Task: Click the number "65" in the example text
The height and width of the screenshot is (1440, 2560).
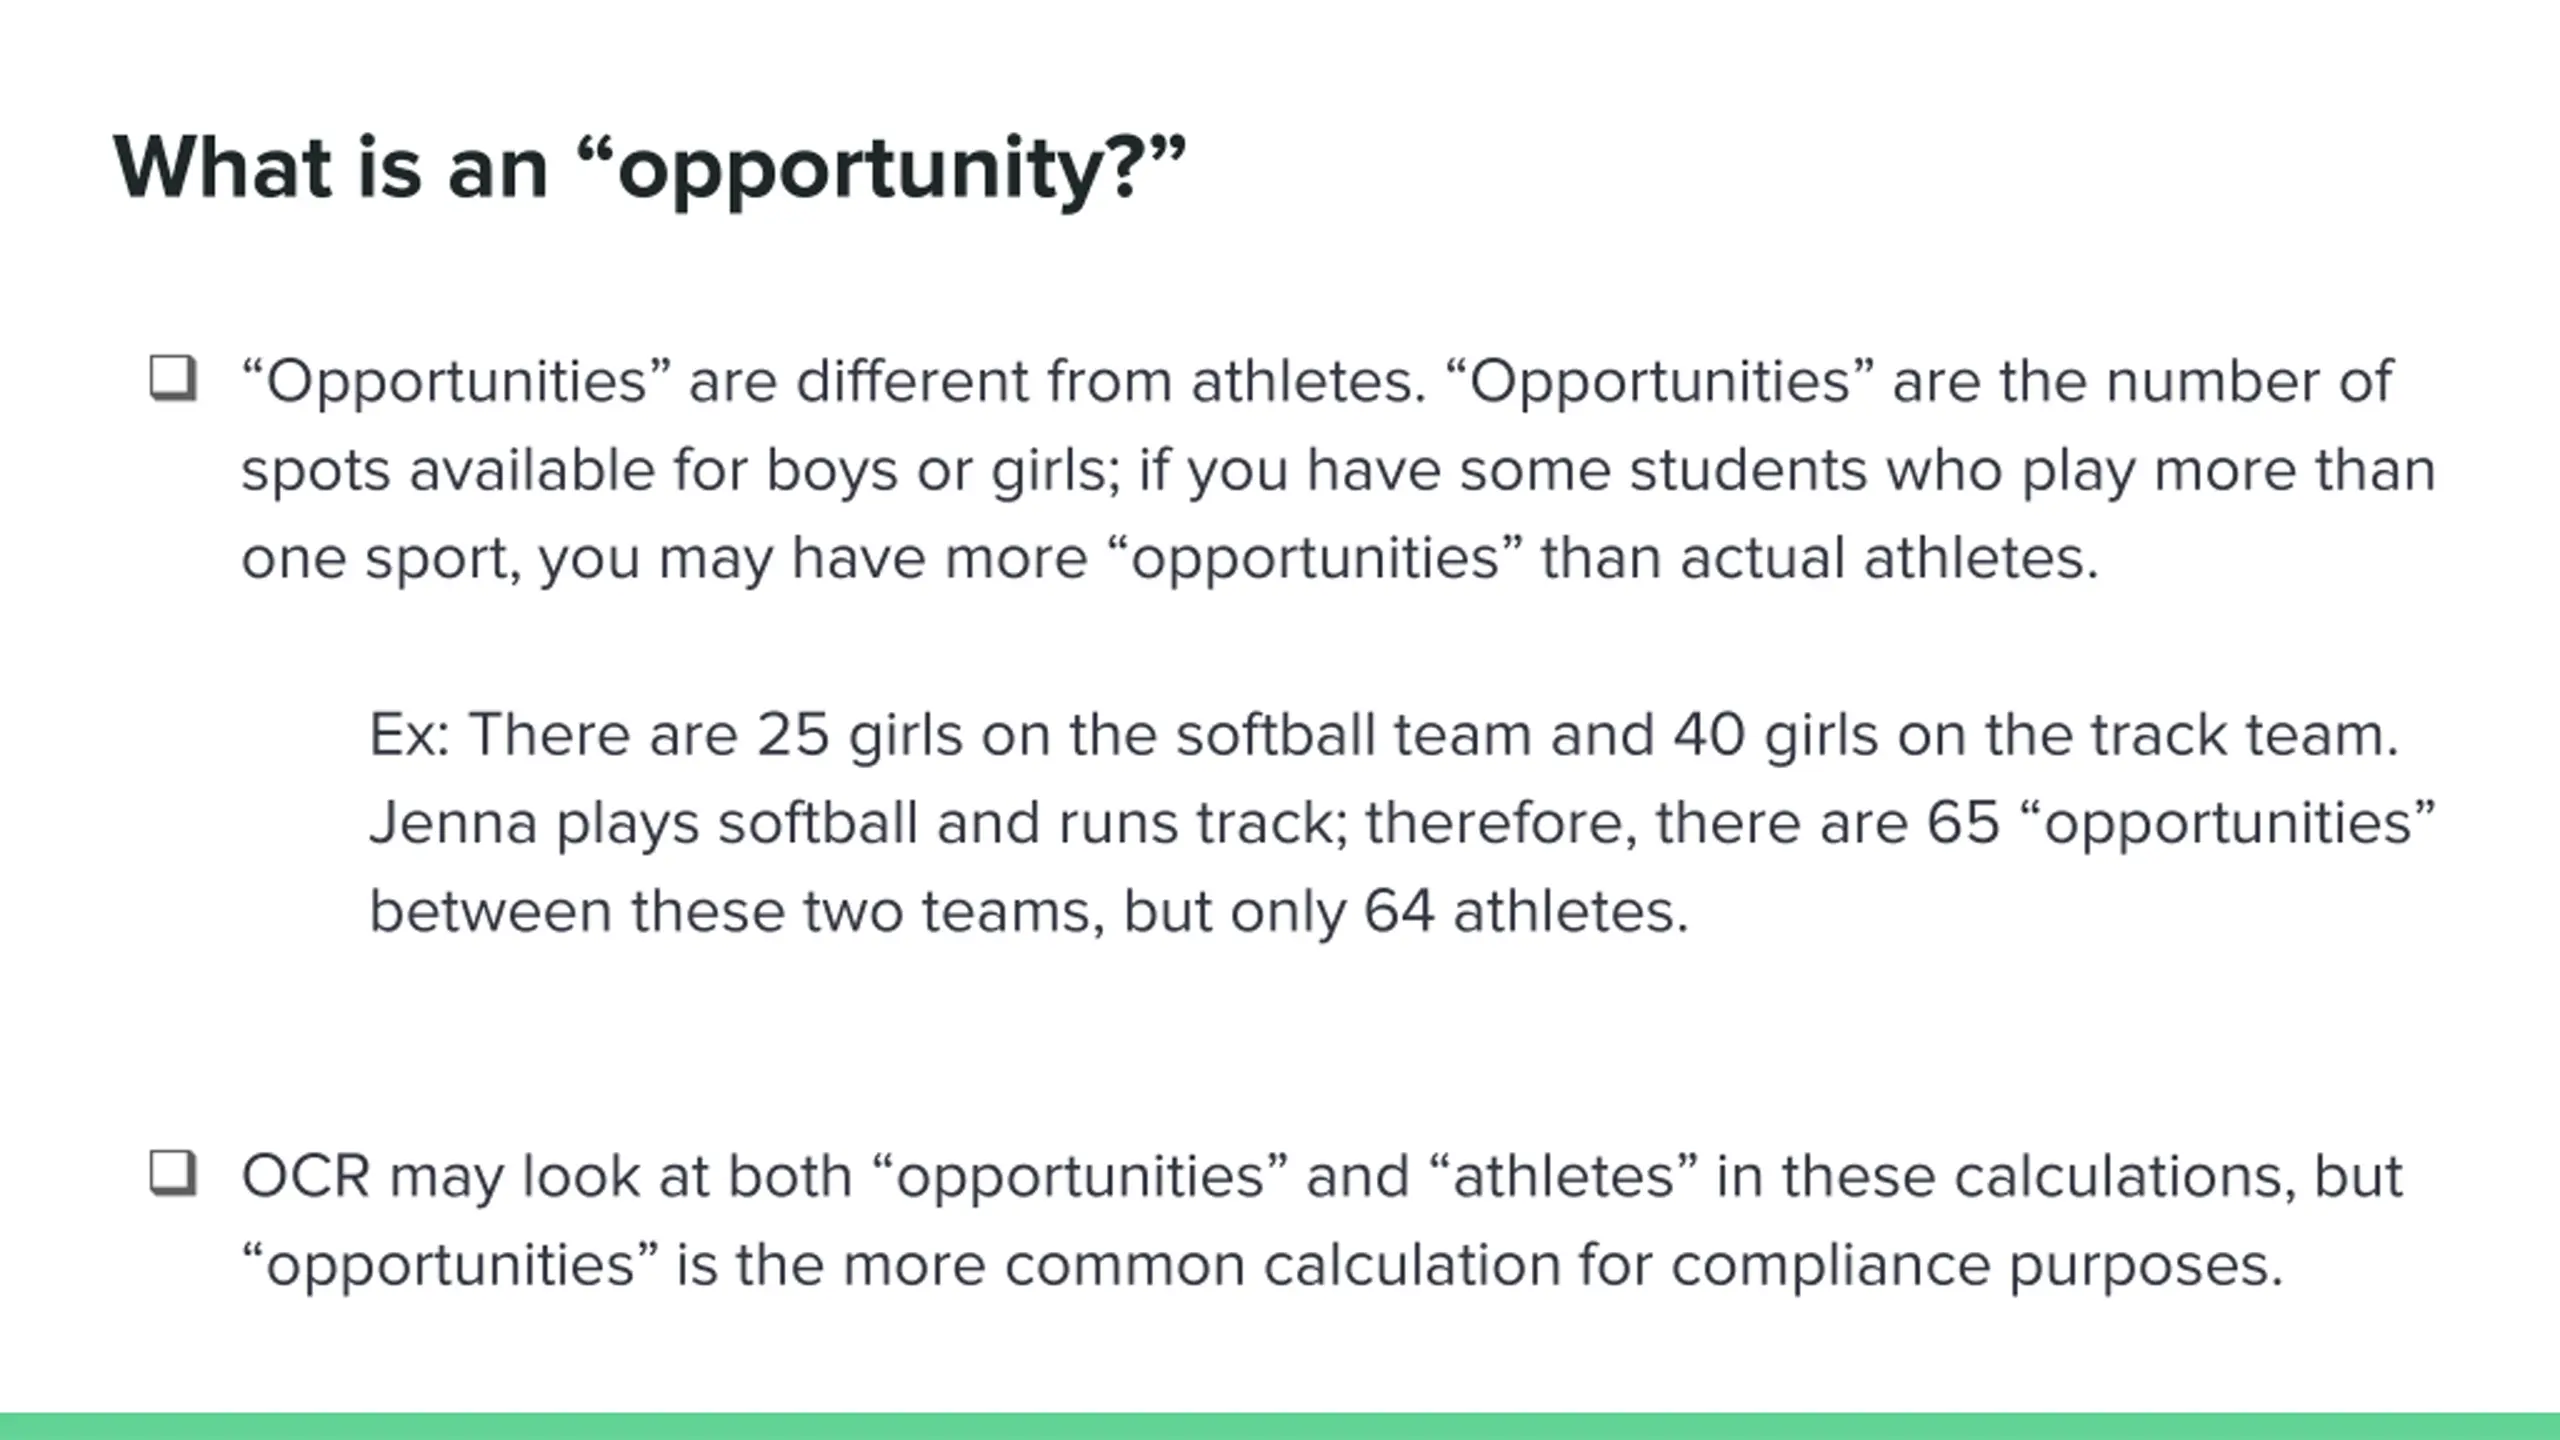Action: coord(1963,823)
